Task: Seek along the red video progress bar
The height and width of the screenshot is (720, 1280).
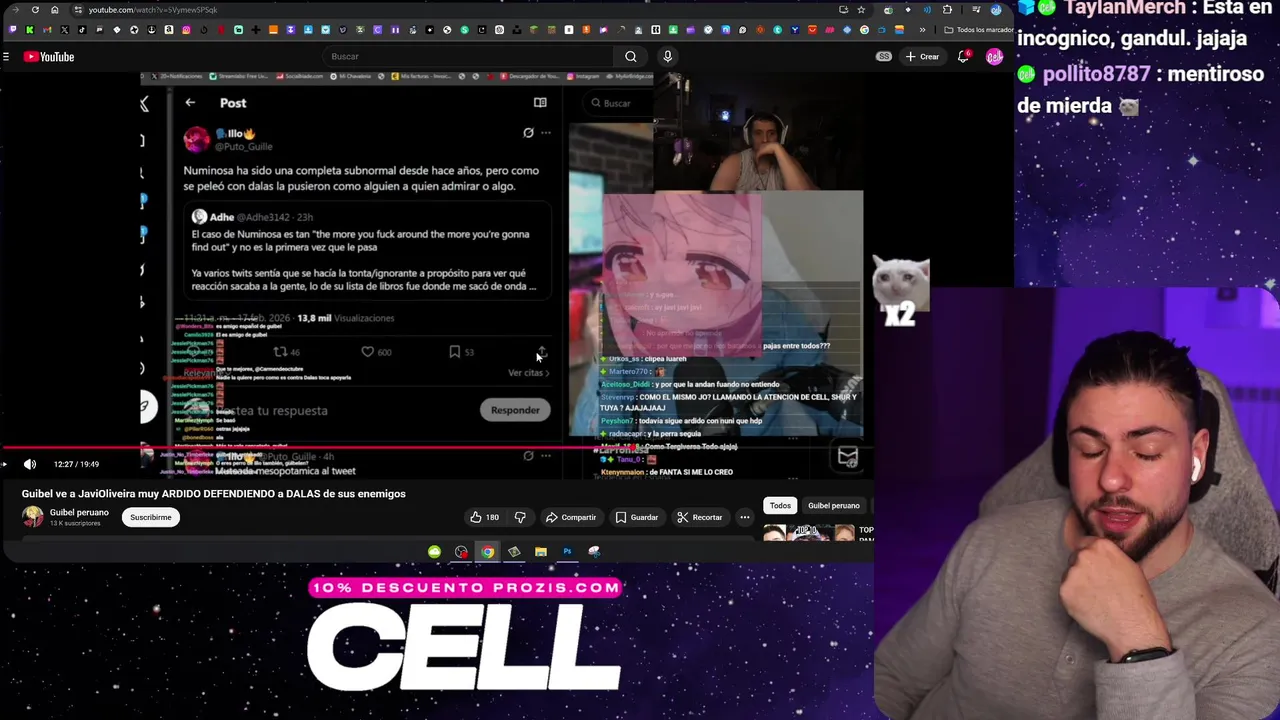Action: tap(436, 449)
